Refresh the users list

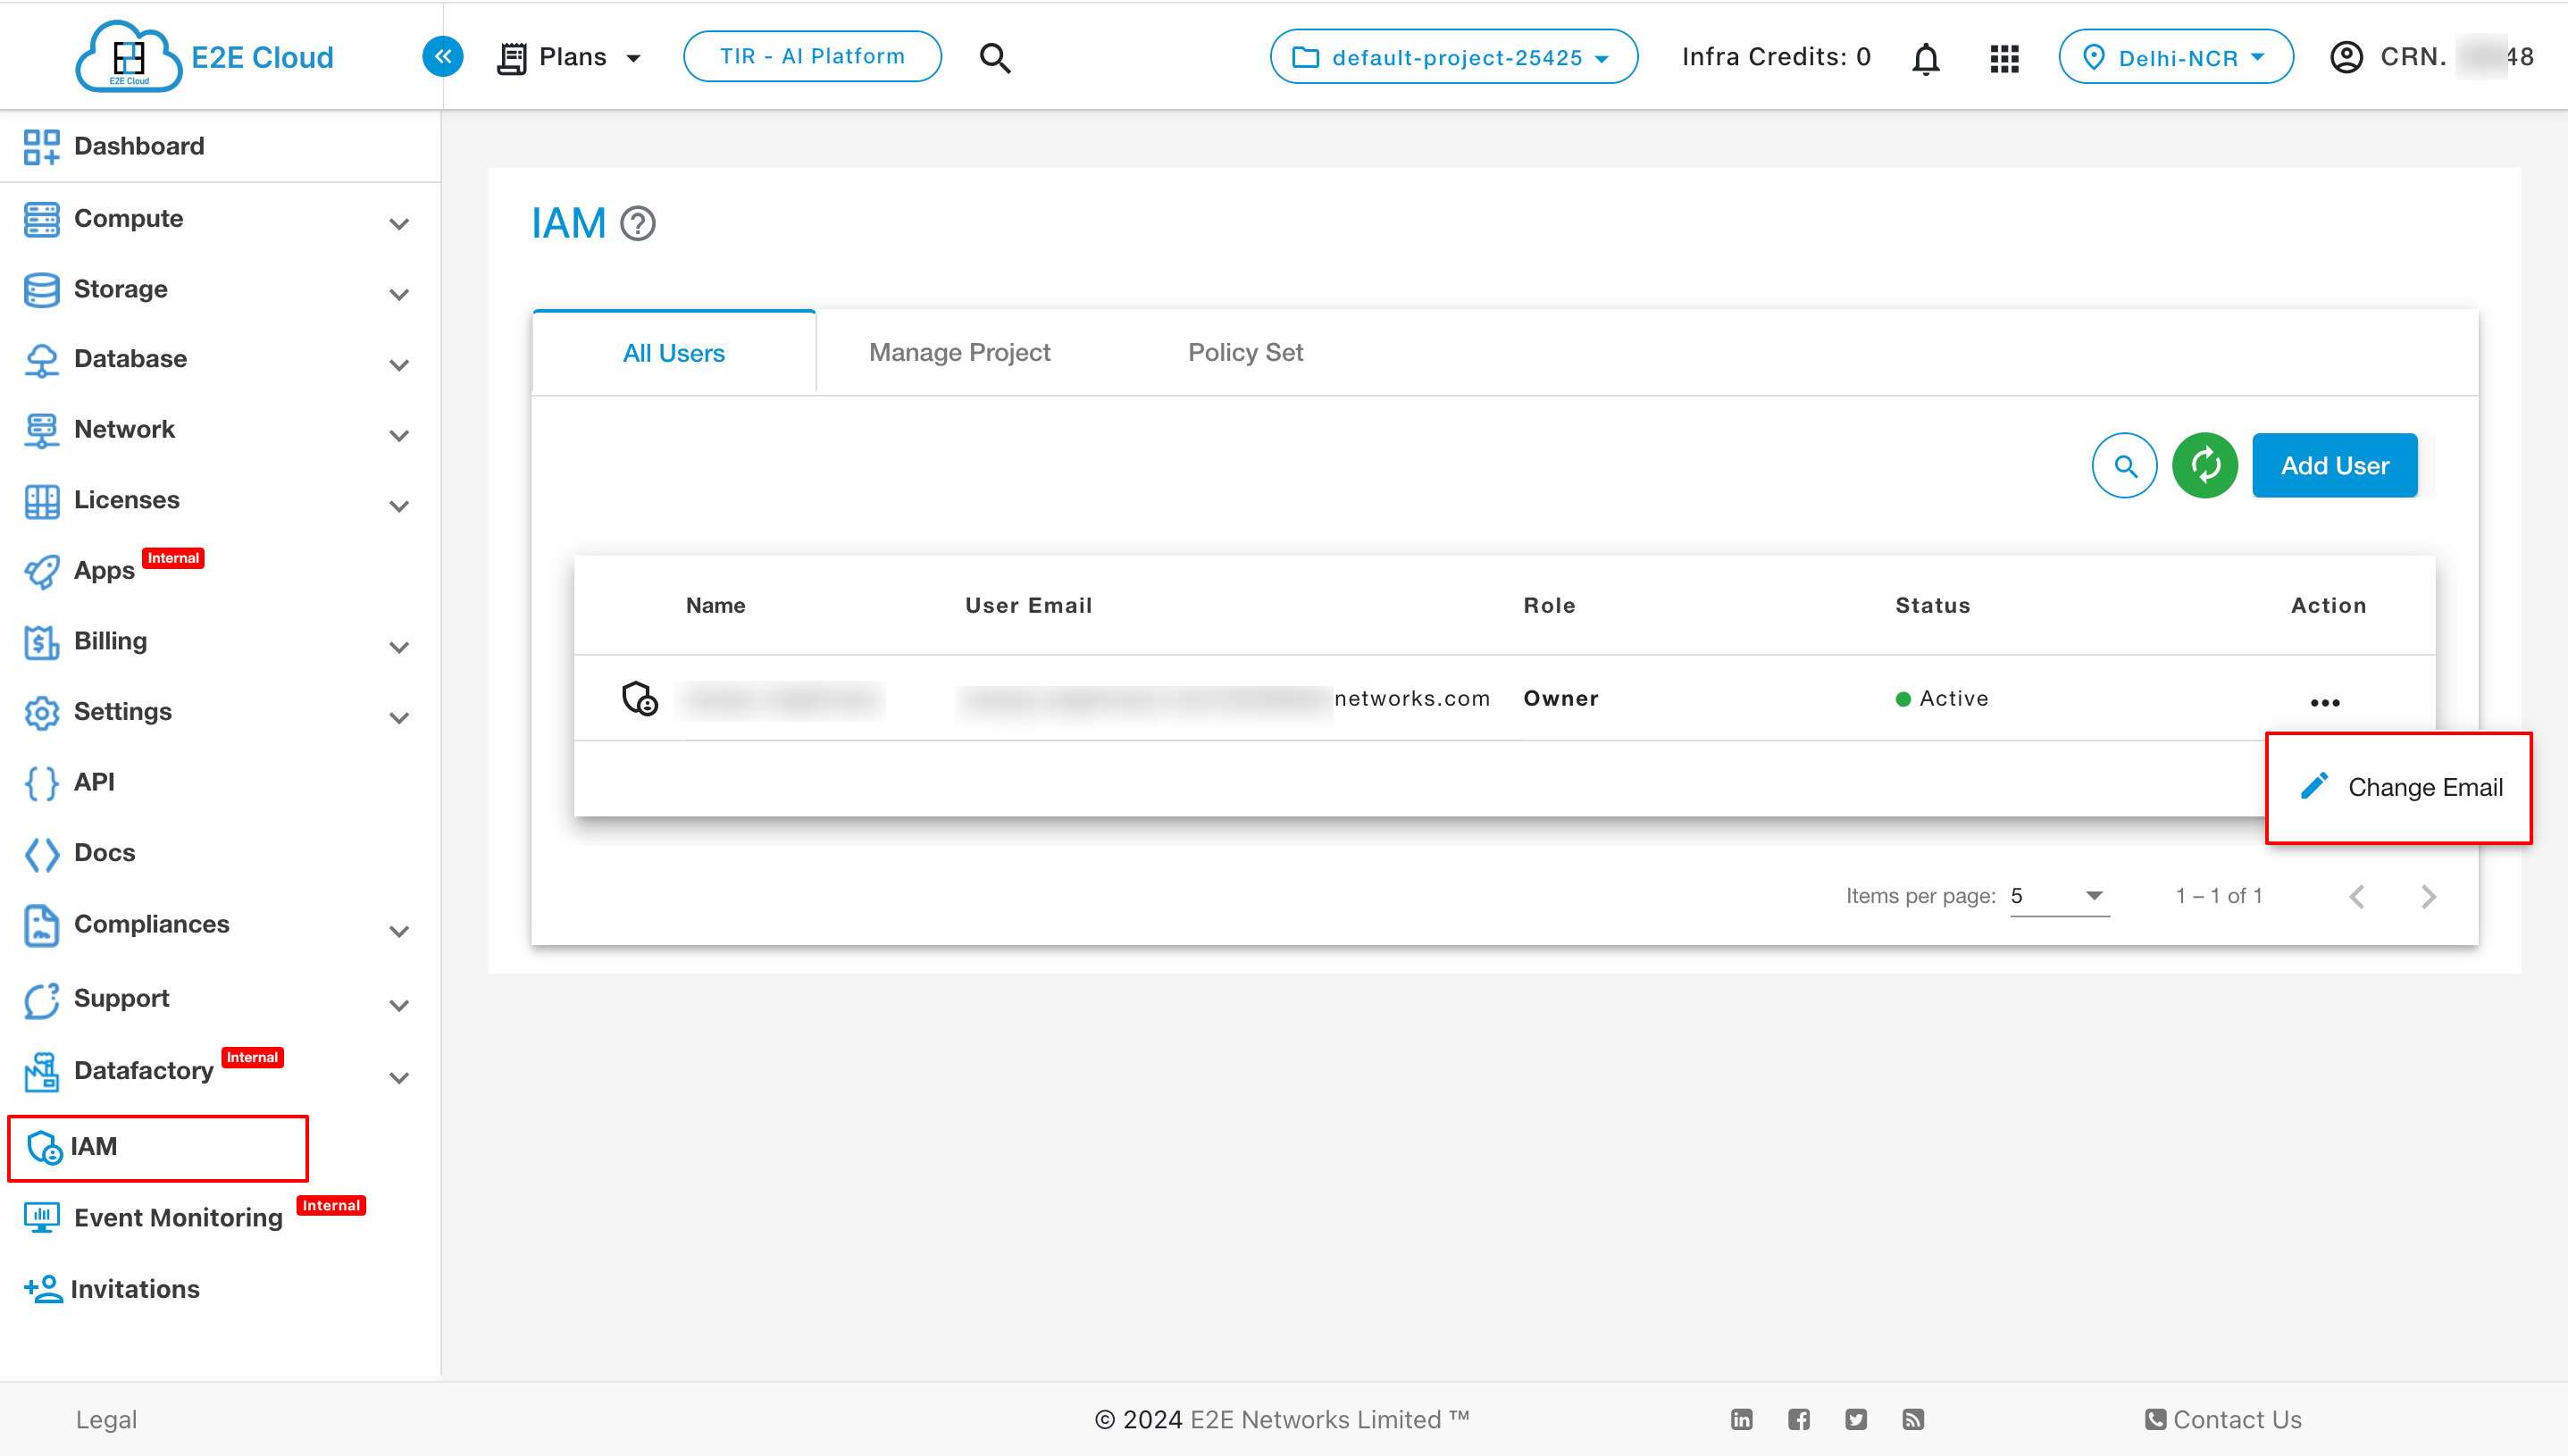pos(2205,465)
